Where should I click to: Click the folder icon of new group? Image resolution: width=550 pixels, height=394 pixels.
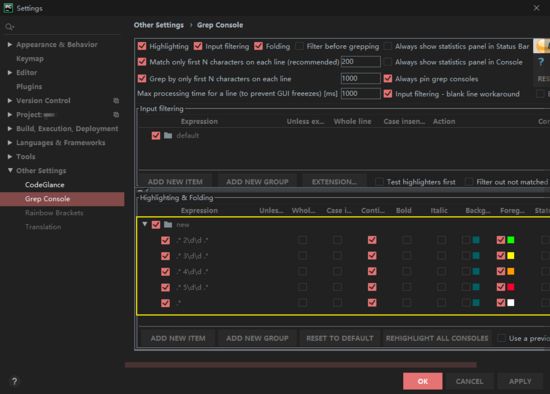[168, 225]
